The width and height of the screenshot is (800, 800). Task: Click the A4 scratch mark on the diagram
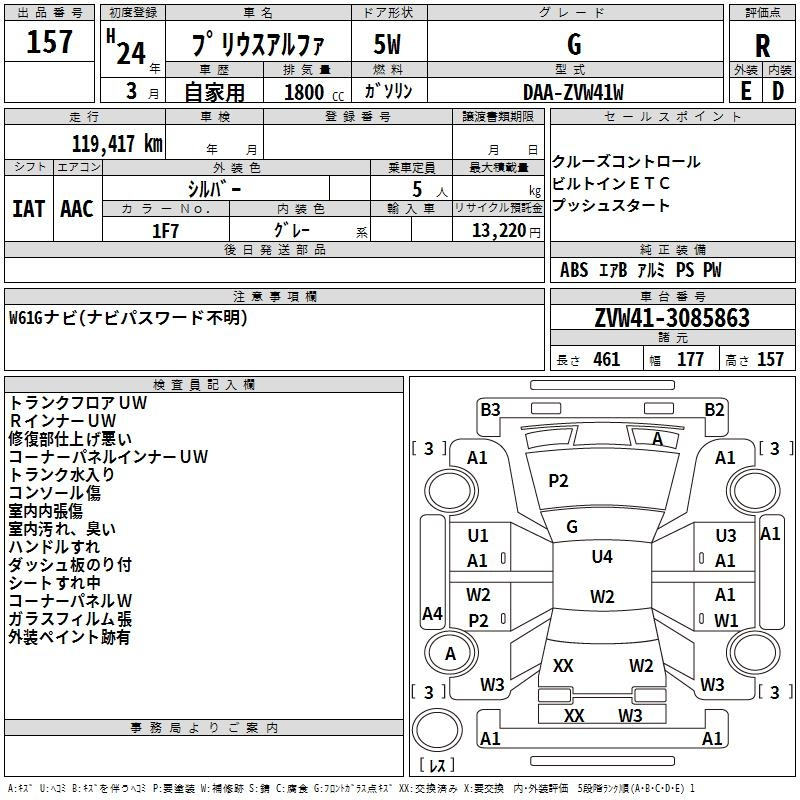click(433, 613)
